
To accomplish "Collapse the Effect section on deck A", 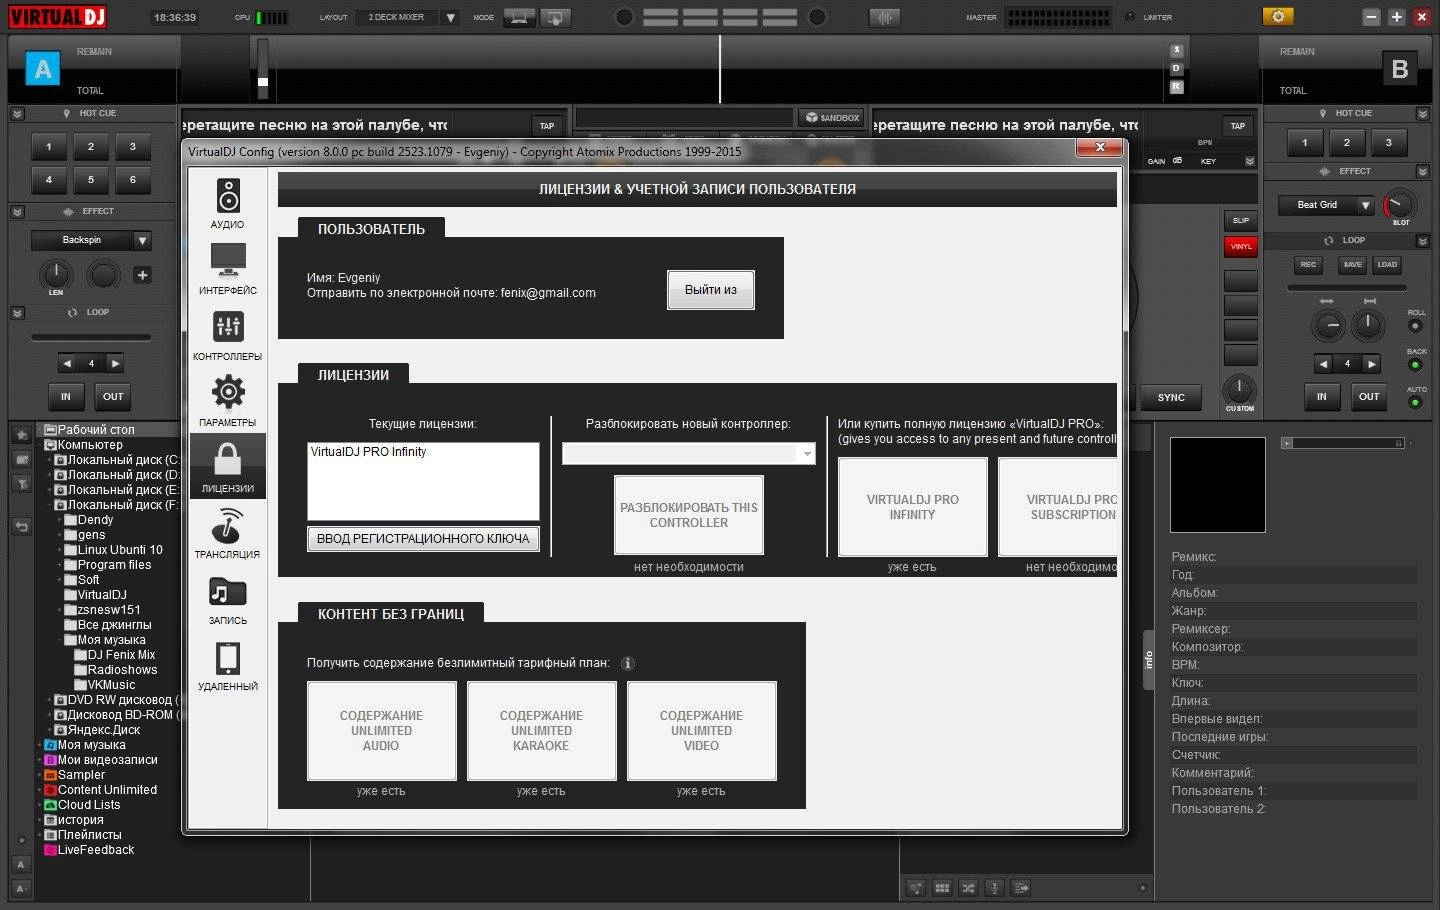I will (17, 212).
